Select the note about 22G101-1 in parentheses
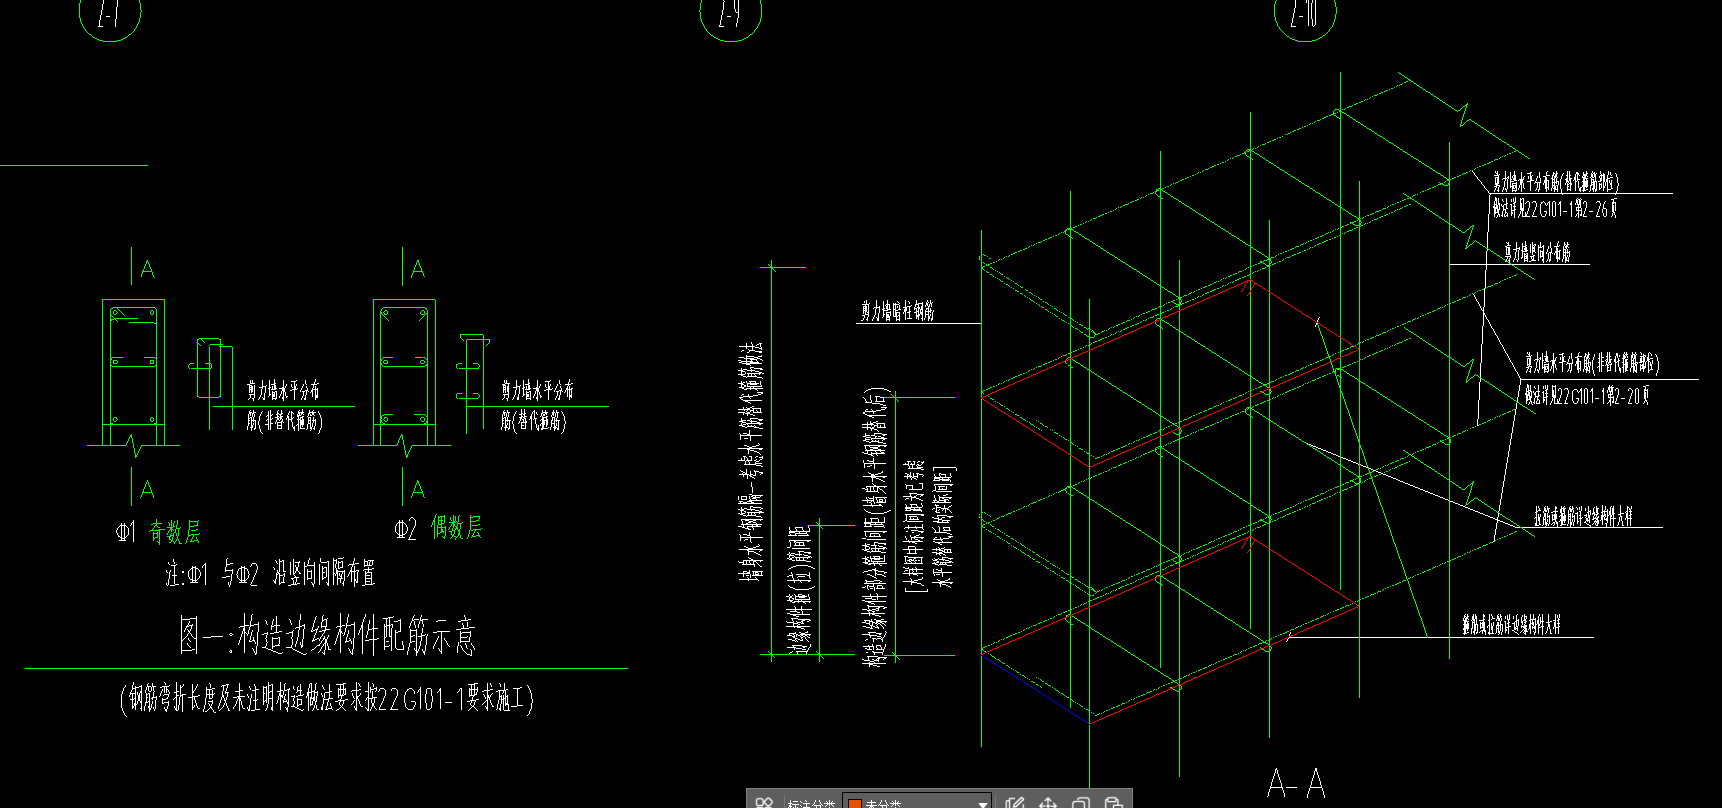Screen dimensions: 1722x808 [x=327, y=697]
